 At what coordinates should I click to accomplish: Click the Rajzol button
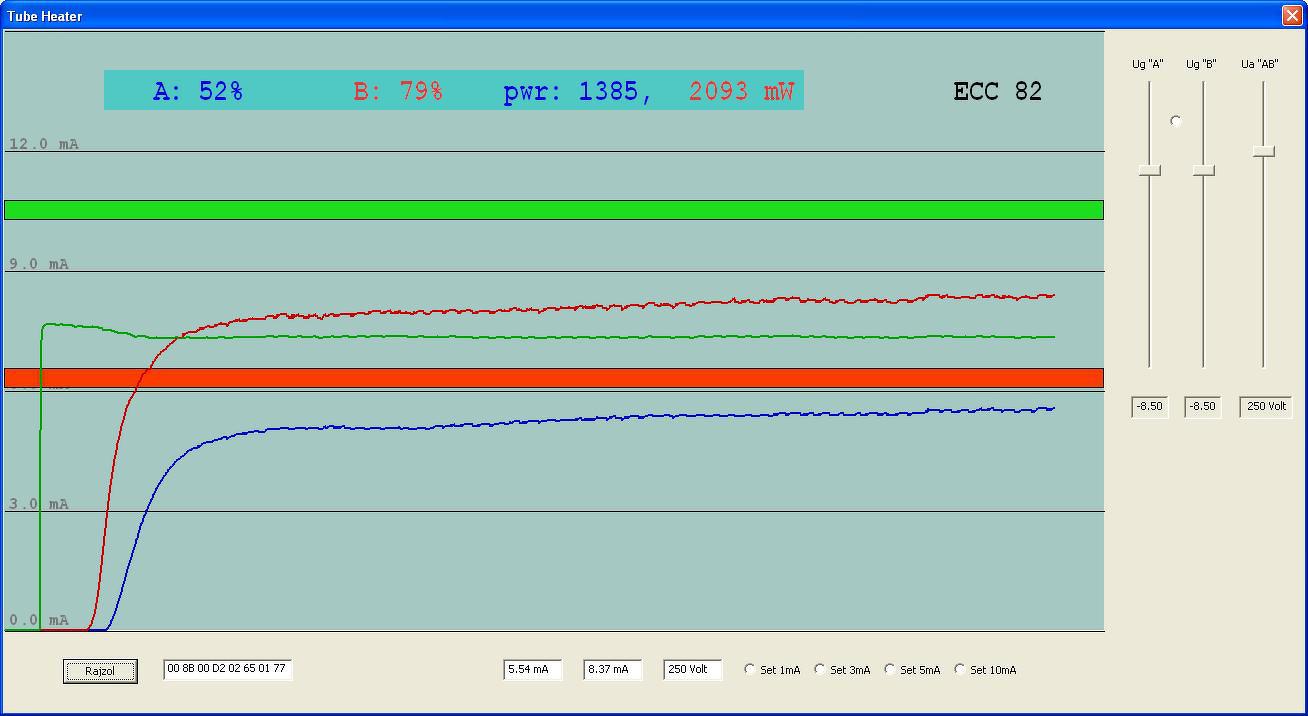100,671
